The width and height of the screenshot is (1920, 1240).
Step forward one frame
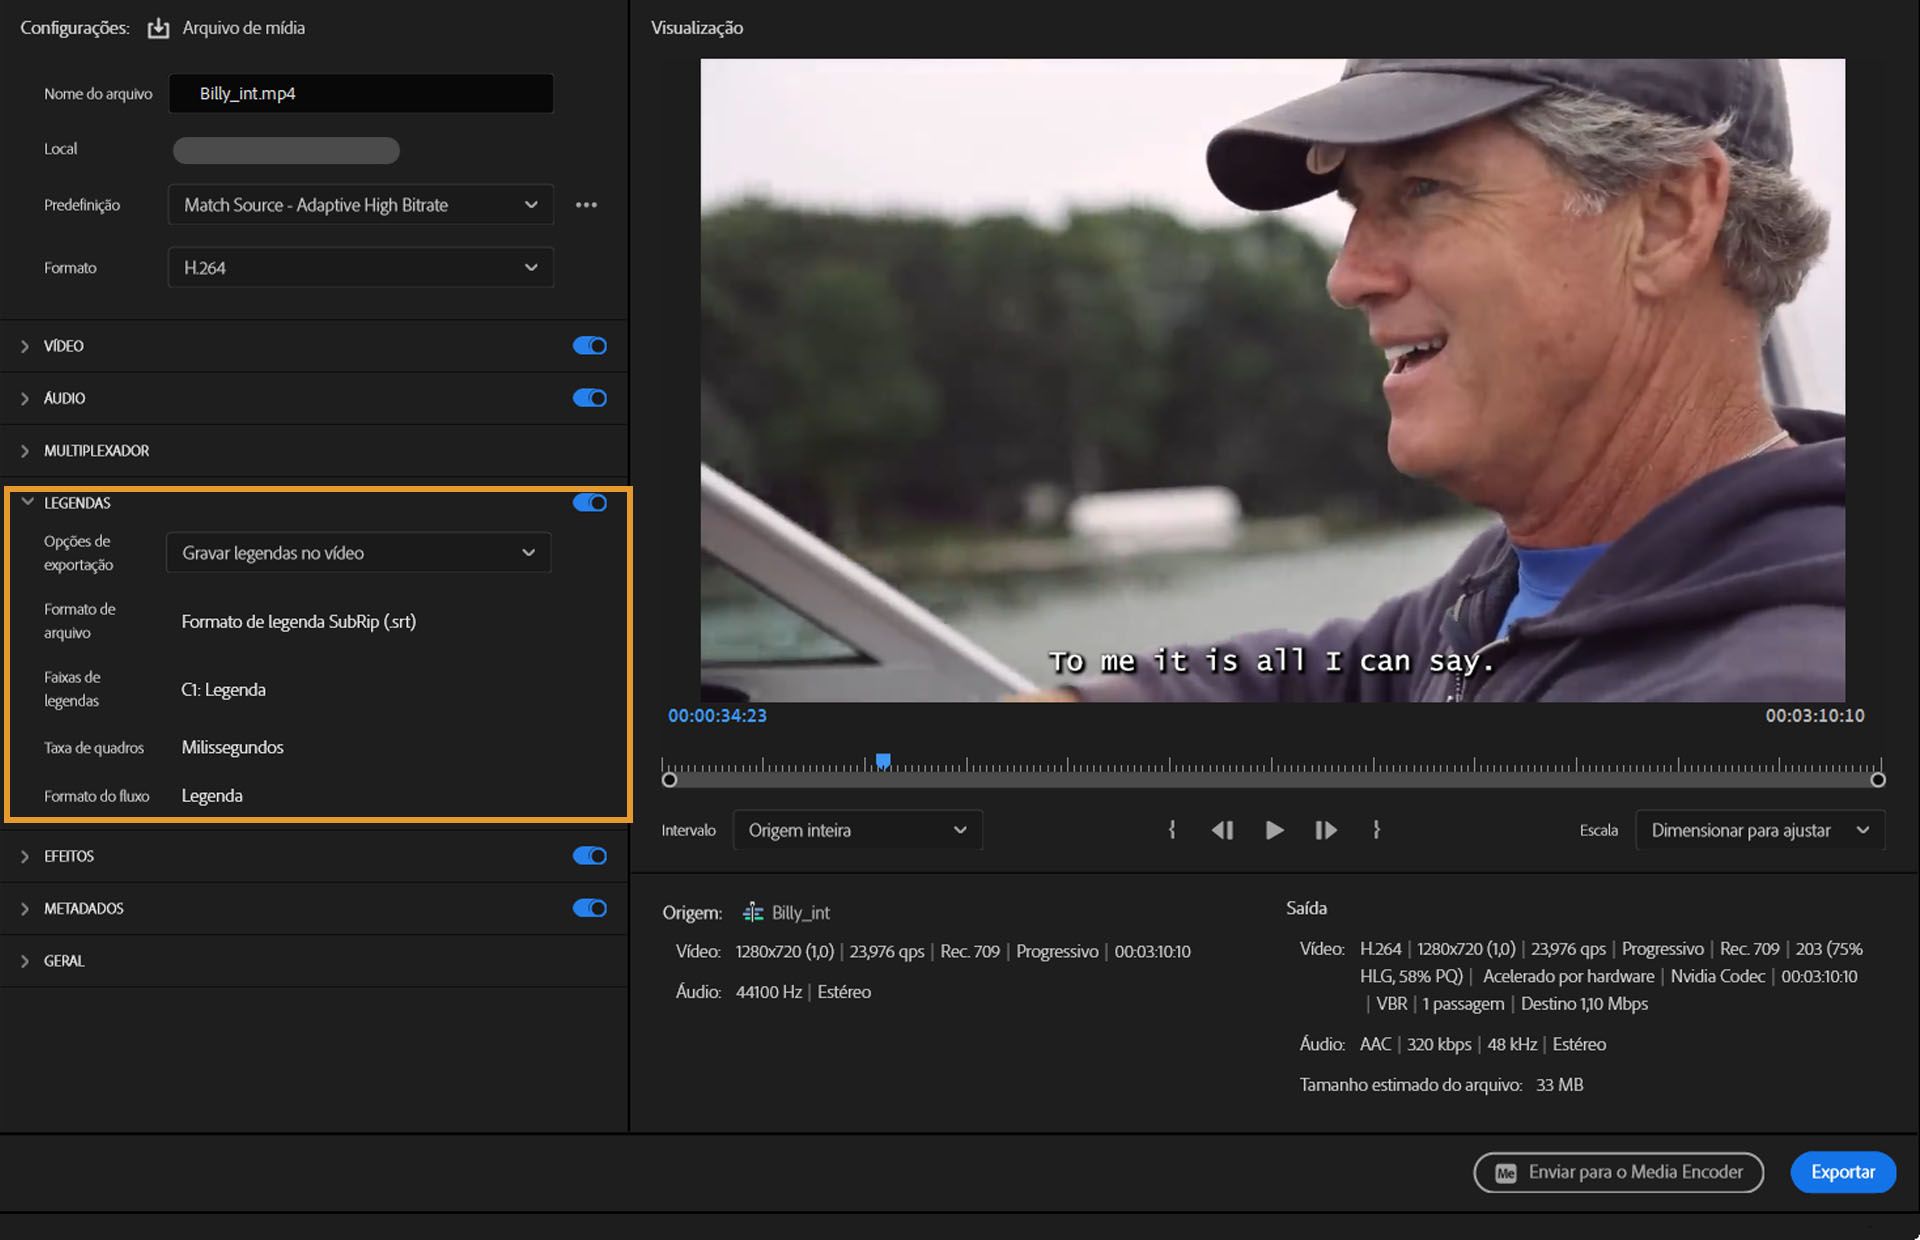(x=1326, y=830)
